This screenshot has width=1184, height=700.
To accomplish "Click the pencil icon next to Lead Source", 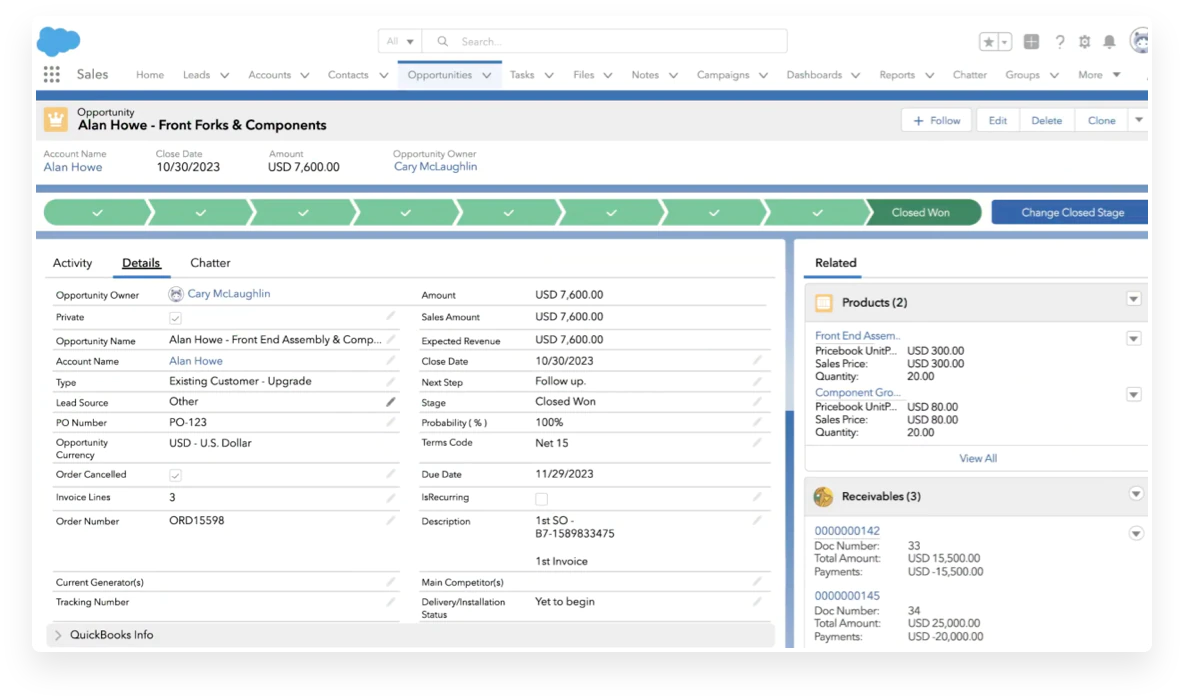I will pyautogui.click(x=391, y=402).
